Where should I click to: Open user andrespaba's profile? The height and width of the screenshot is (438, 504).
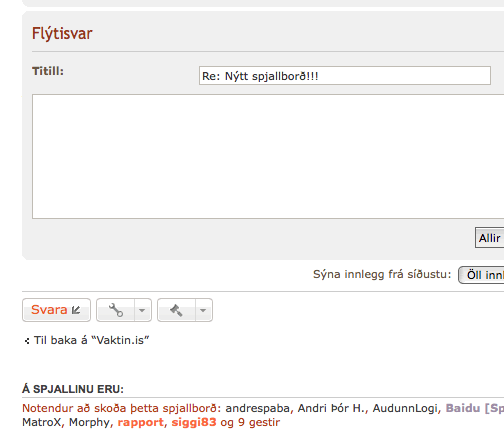(x=258, y=408)
